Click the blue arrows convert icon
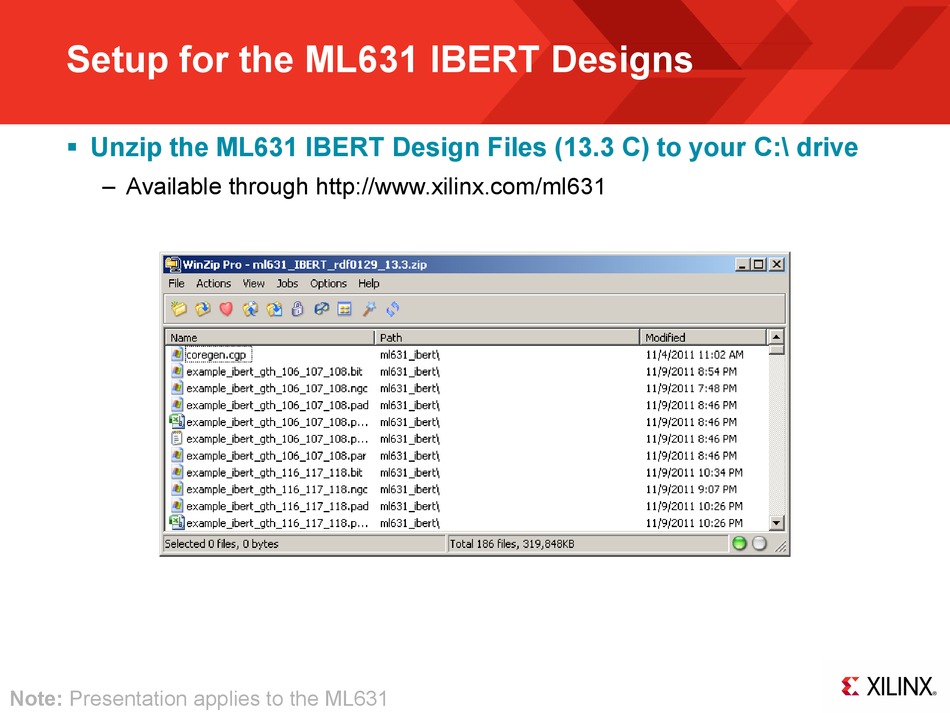 coord(392,309)
